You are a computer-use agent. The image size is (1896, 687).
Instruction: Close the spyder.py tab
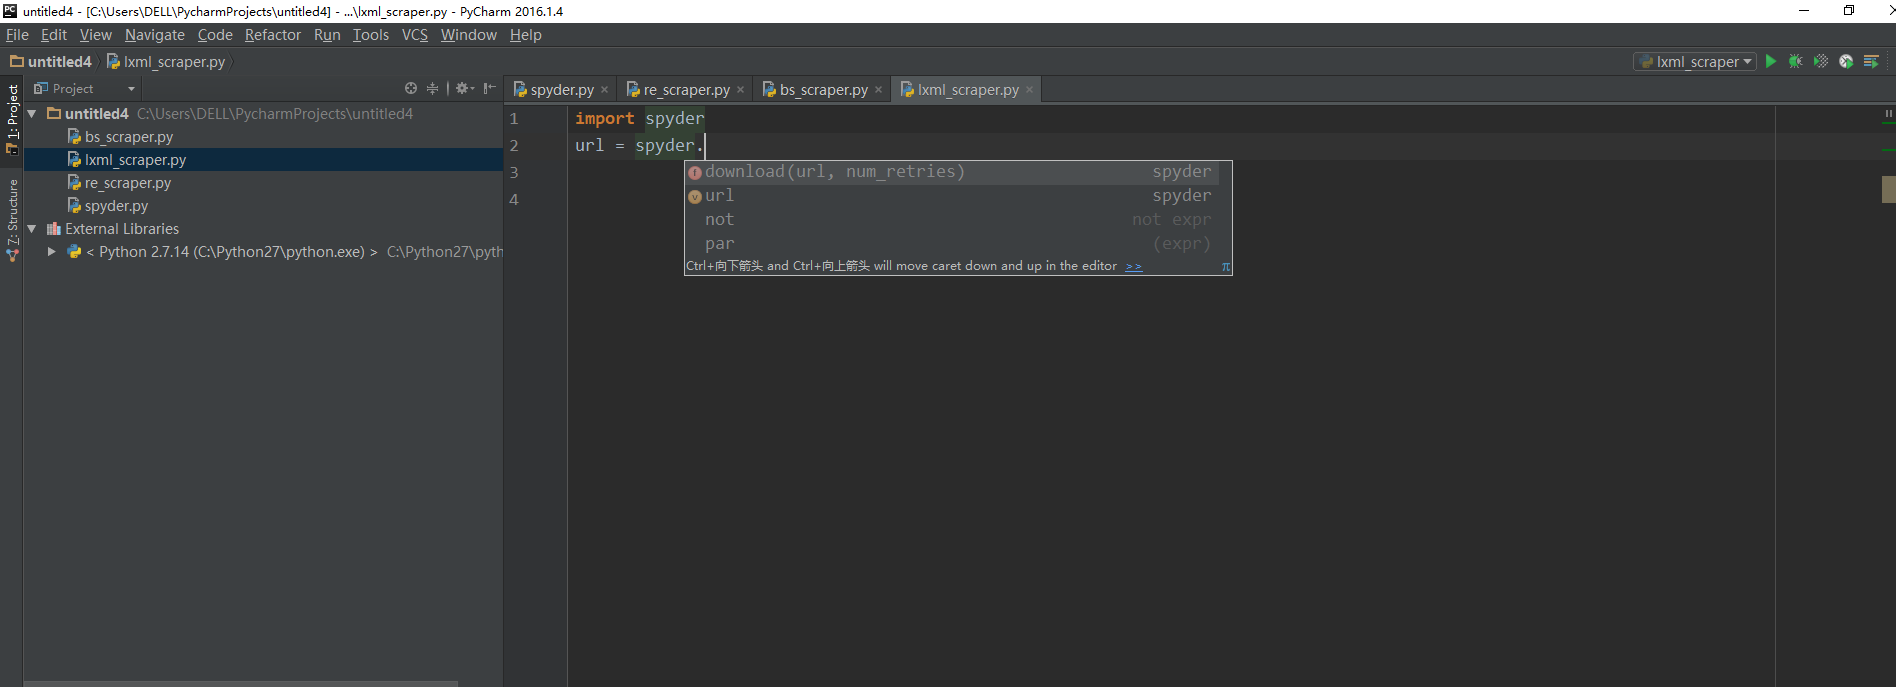[x=604, y=90]
